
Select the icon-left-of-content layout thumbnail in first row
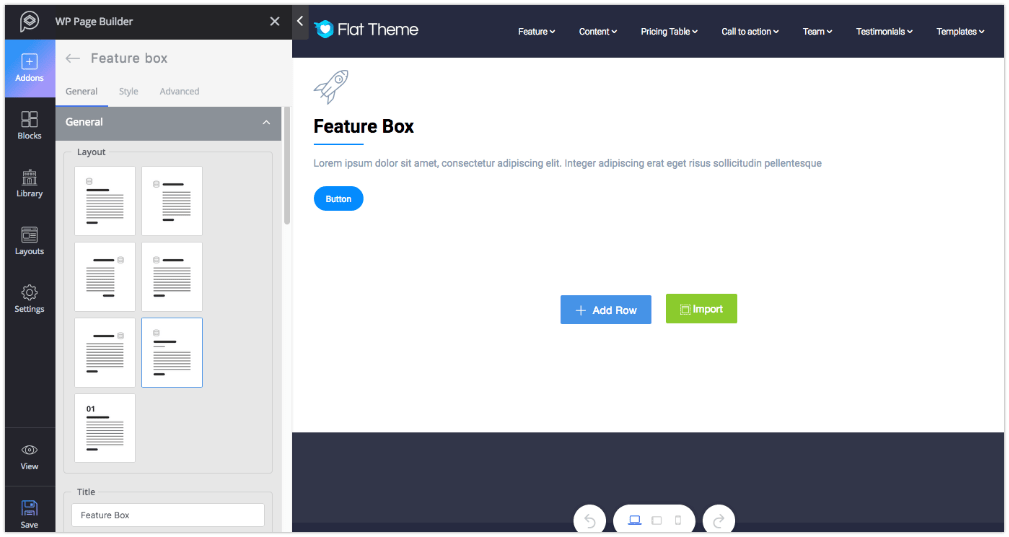click(172, 201)
